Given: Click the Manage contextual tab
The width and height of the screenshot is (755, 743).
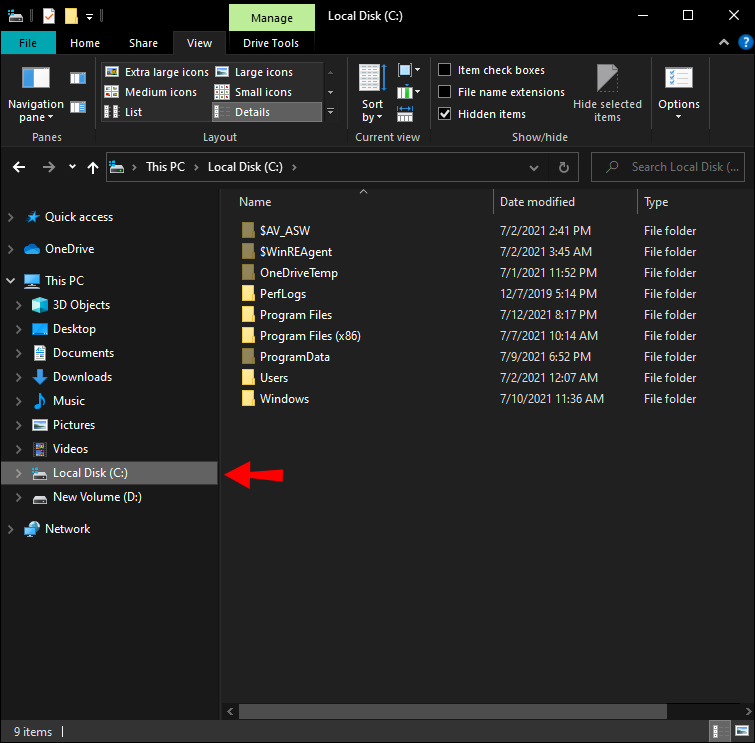Looking at the screenshot, I should pos(272,18).
